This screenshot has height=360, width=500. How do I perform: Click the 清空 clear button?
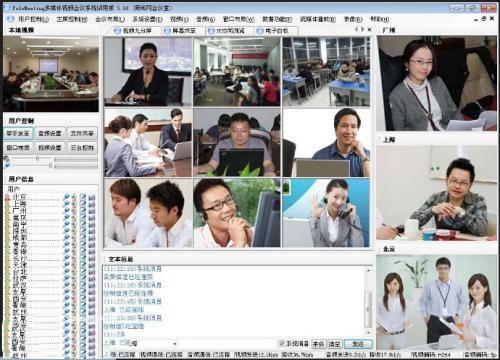[334, 344]
